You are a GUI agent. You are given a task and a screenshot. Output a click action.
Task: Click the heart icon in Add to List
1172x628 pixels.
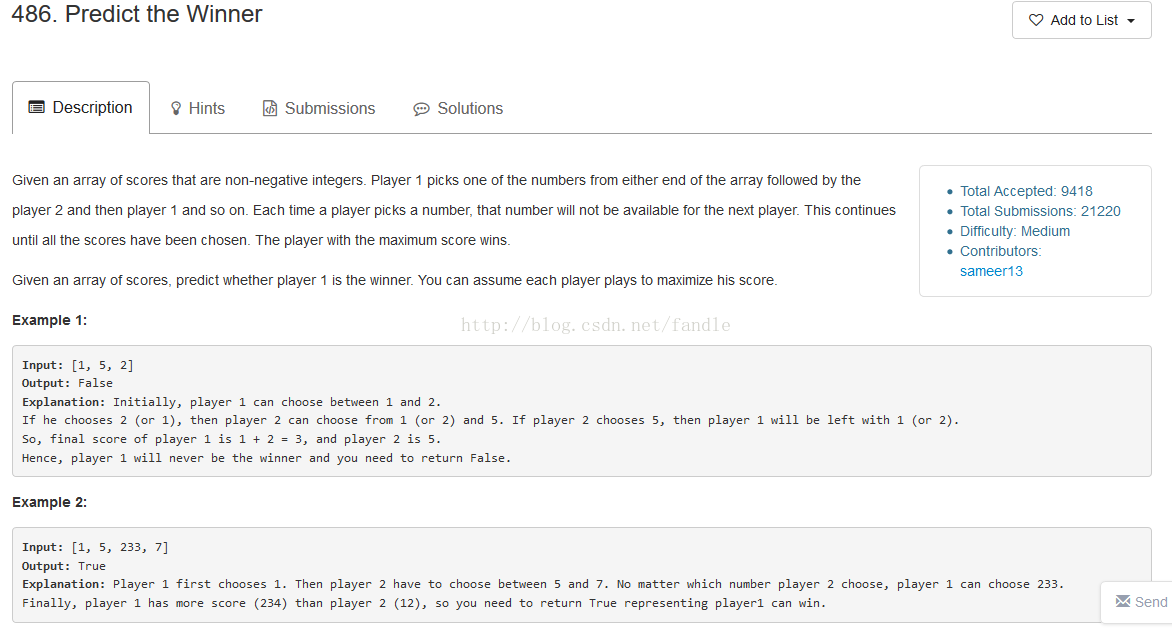click(x=1035, y=20)
